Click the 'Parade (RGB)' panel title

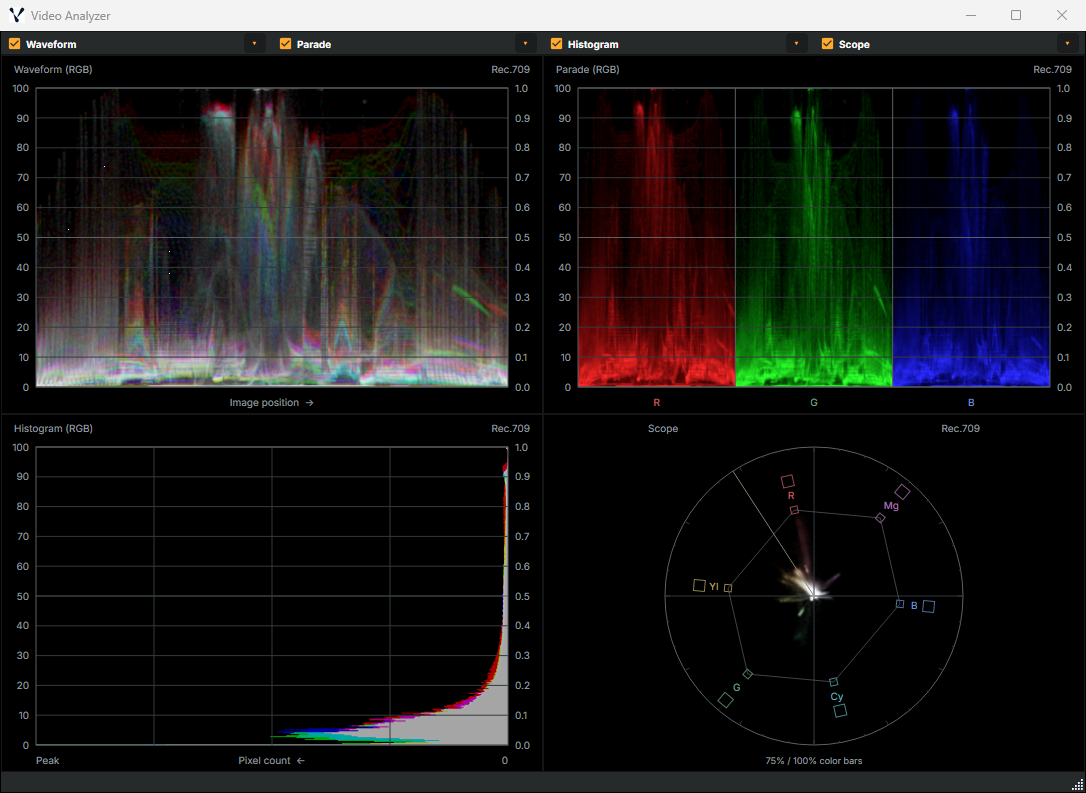[587, 70]
